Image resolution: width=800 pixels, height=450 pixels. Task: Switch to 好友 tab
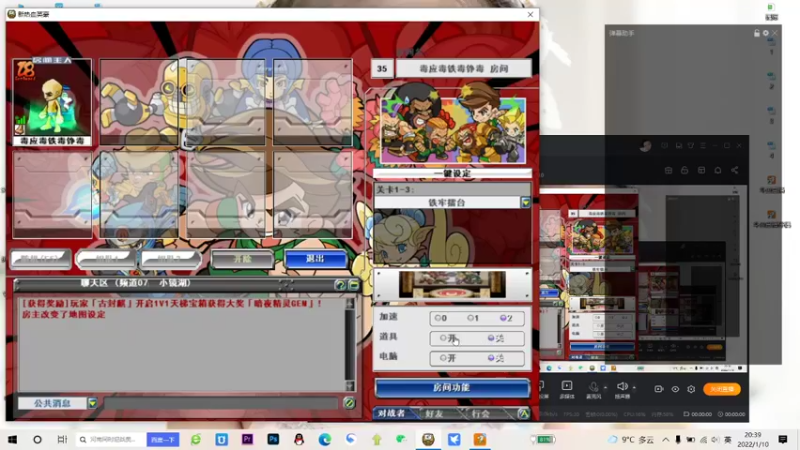click(434, 413)
